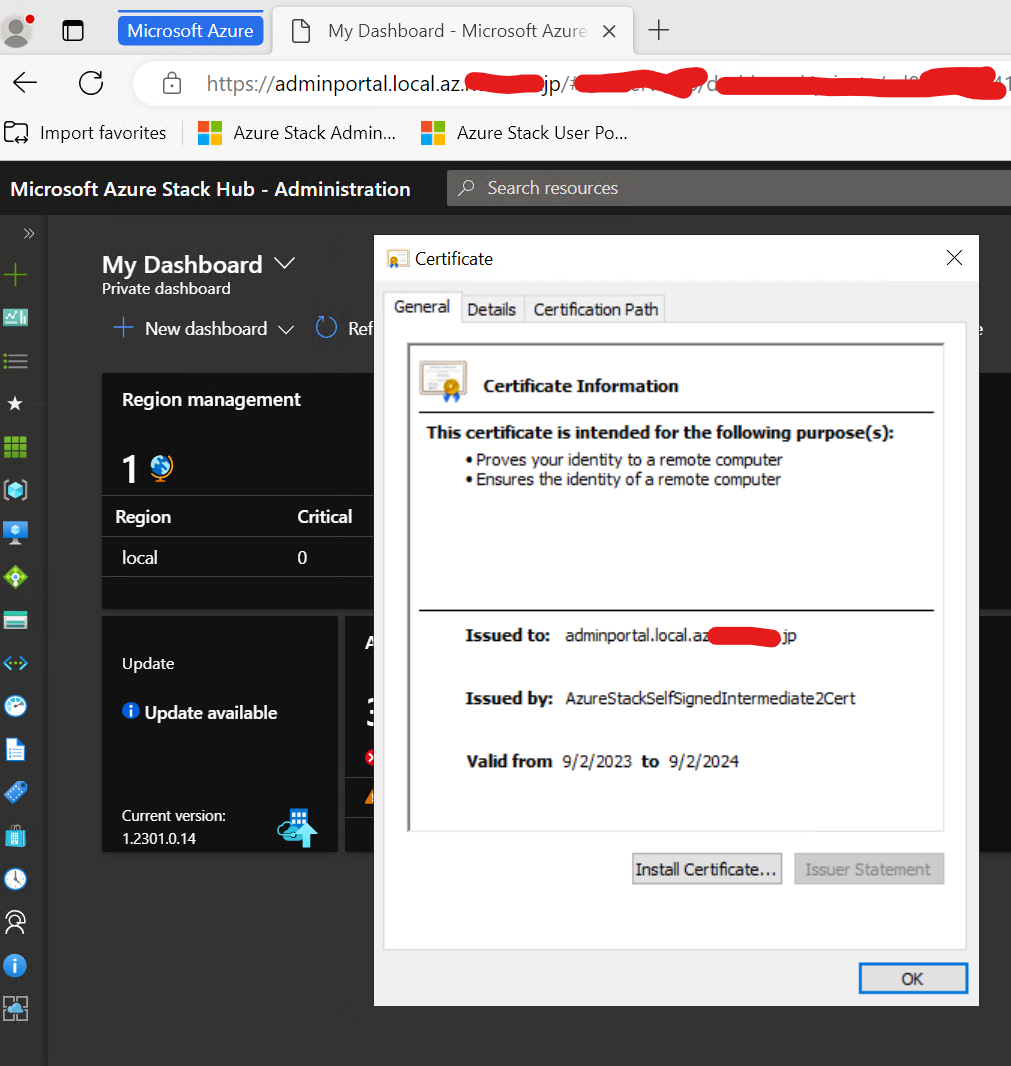Viewport: 1011px width, 1066px height.
Task: Go back with the browser arrow
Action: [x=25, y=83]
